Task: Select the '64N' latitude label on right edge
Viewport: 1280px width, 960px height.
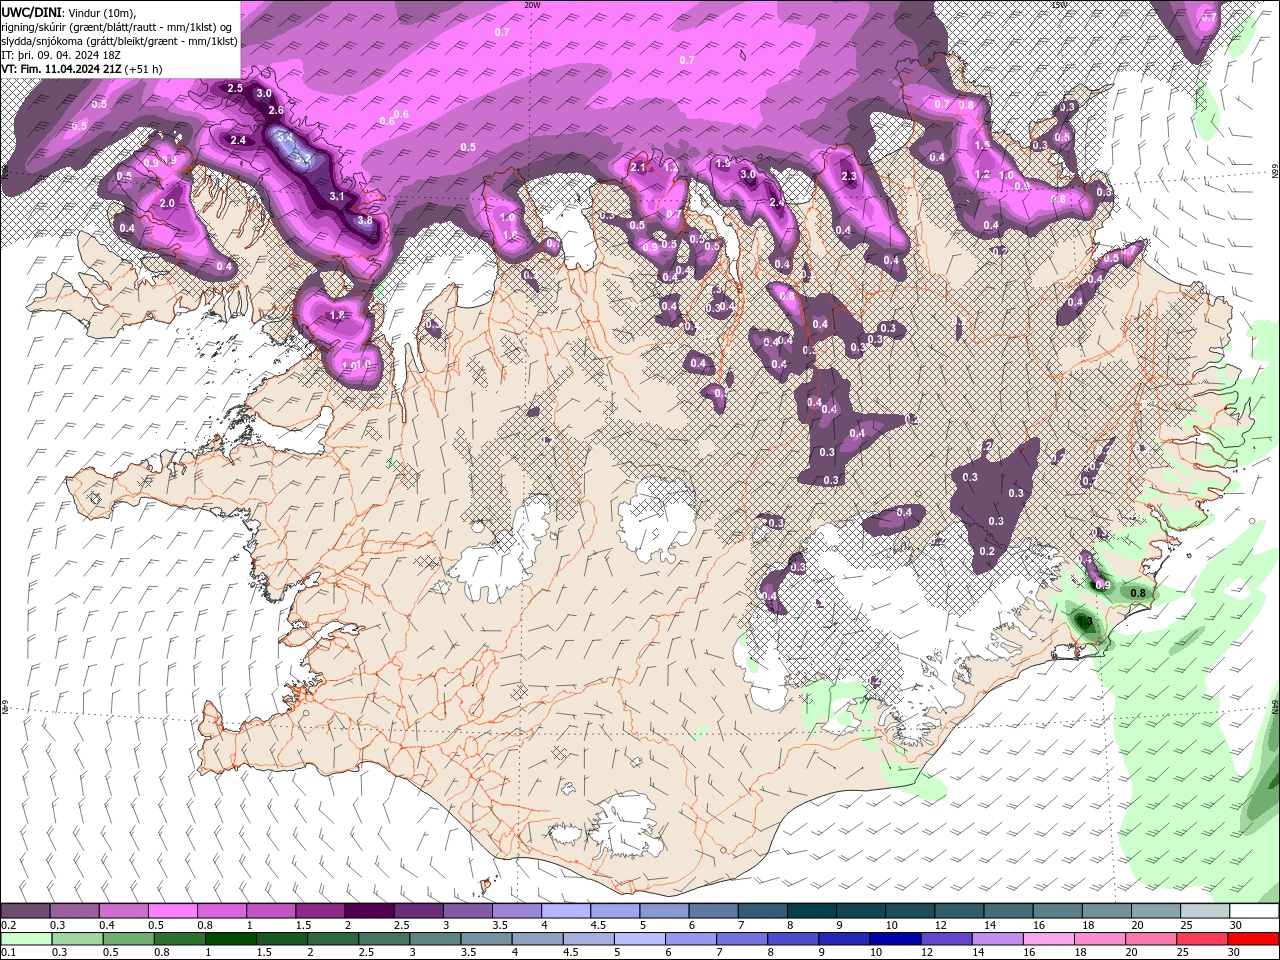Action: [x=1274, y=706]
